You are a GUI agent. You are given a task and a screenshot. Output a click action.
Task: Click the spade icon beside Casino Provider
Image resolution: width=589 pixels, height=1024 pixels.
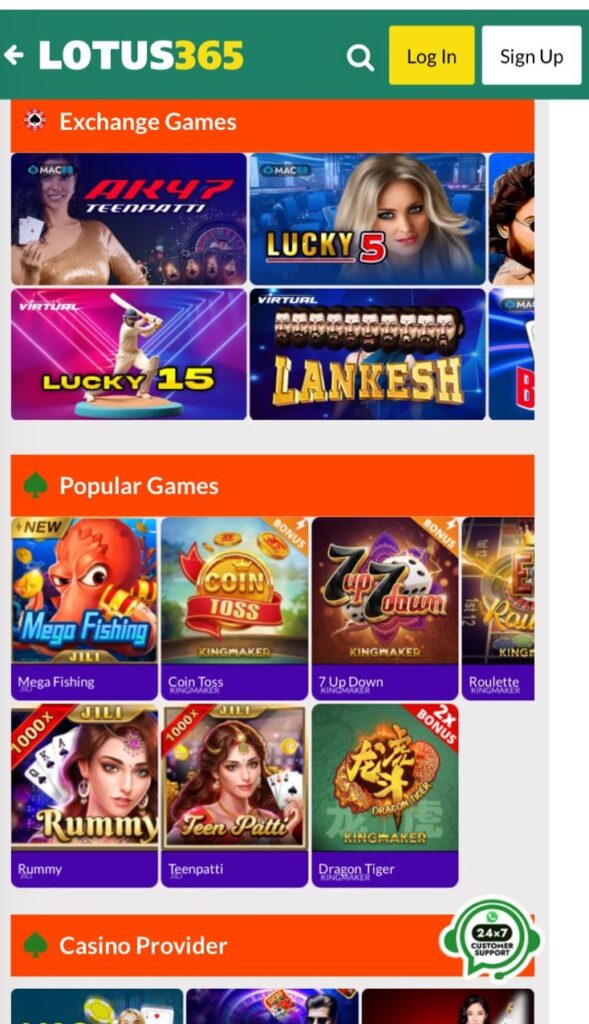35,945
